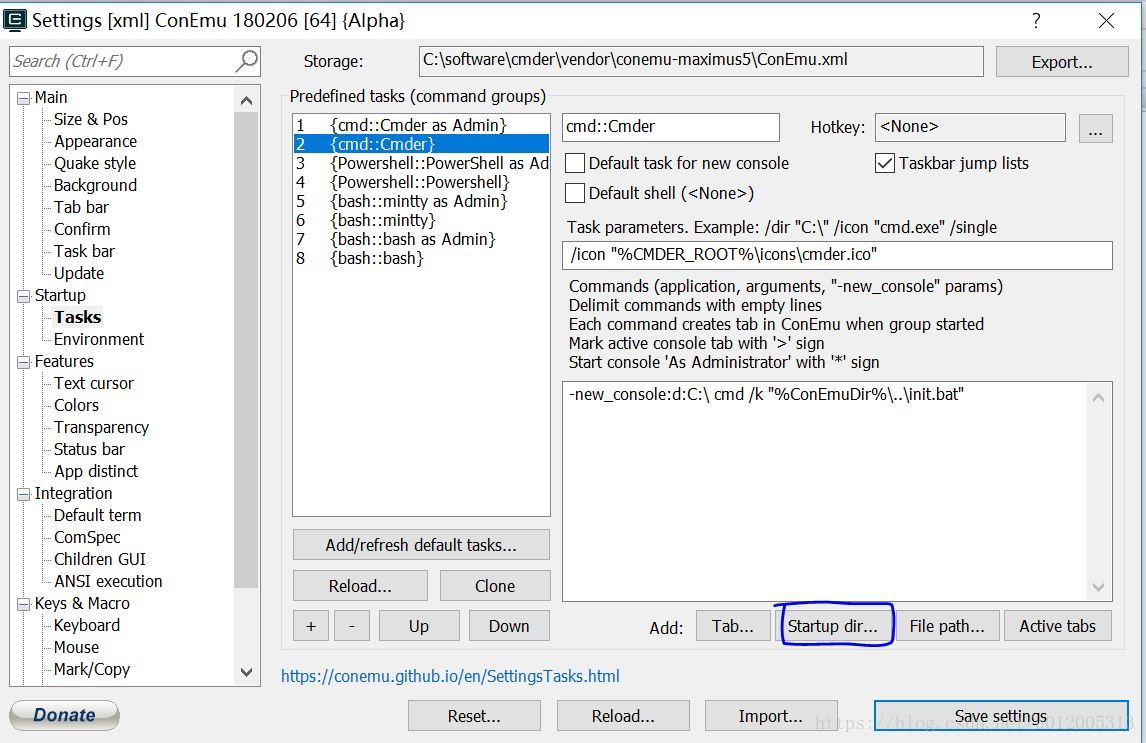Select task 8 {bash::bash}

click(x=421, y=258)
